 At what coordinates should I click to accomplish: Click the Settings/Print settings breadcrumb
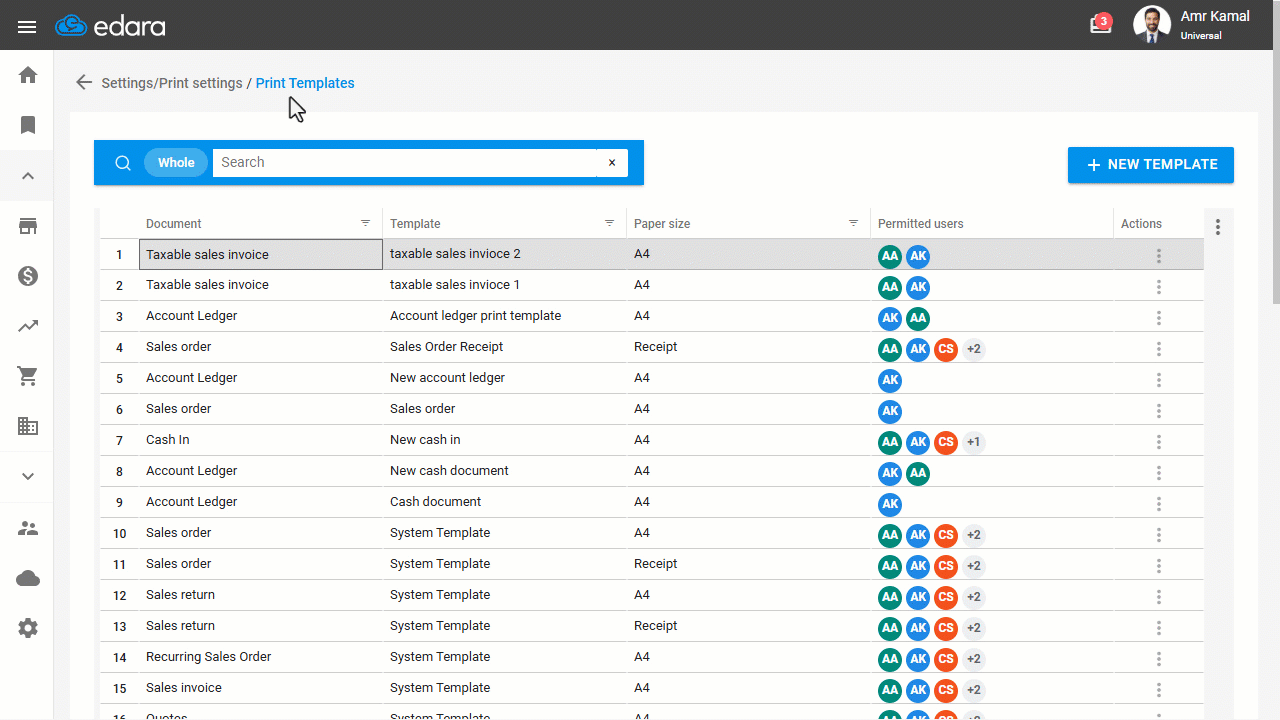coord(172,83)
